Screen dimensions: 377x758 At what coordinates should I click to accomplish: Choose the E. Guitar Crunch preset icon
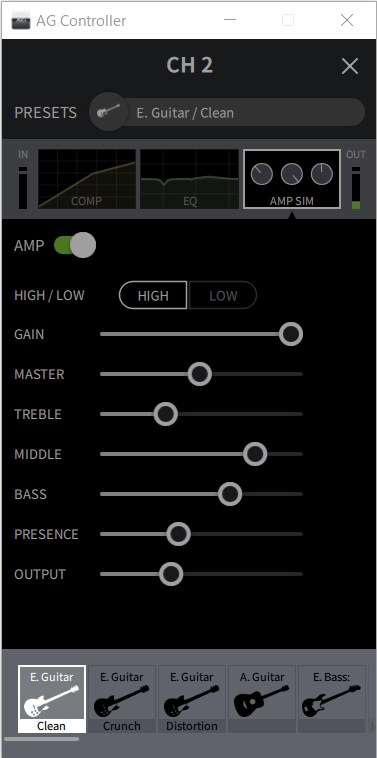click(x=122, y=699)
